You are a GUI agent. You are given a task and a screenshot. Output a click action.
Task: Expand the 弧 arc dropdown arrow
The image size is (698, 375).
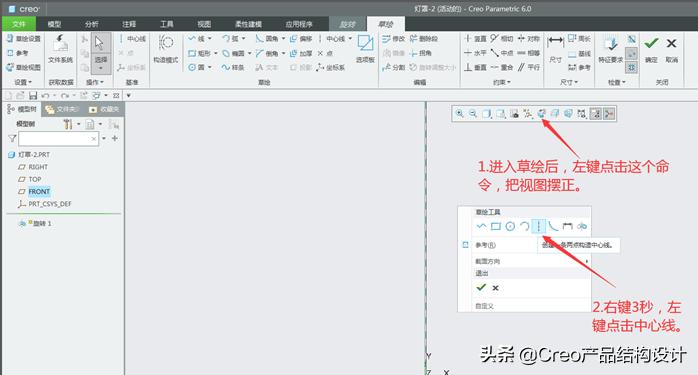click(x=243, y=39)
